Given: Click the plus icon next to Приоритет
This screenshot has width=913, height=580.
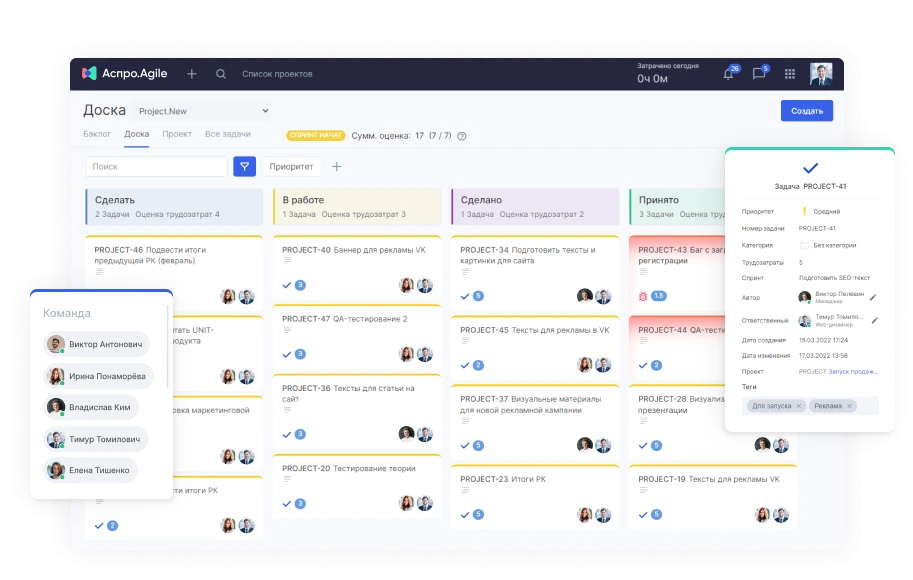Looking at the screenshot, I should pos(337,167).
